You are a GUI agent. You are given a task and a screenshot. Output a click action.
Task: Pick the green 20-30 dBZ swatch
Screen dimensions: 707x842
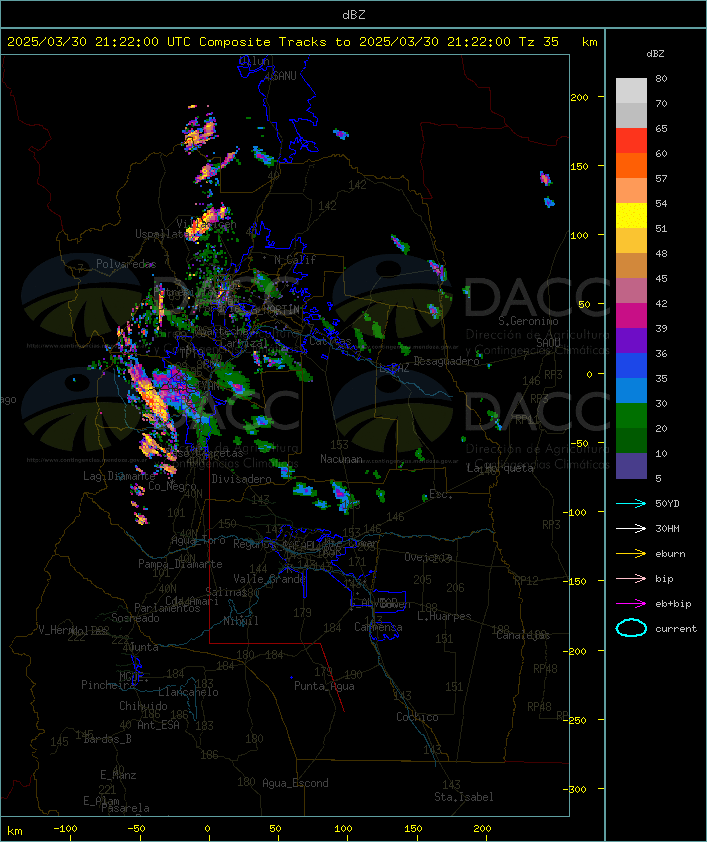click(631, 416)
